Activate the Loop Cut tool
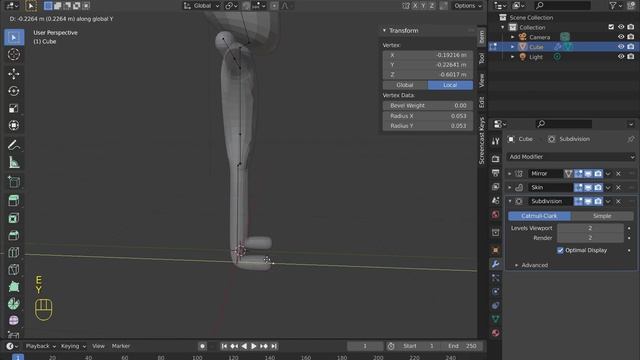This screenshot has height=360, width=640. pyautogui.click(x=14, y=252)
